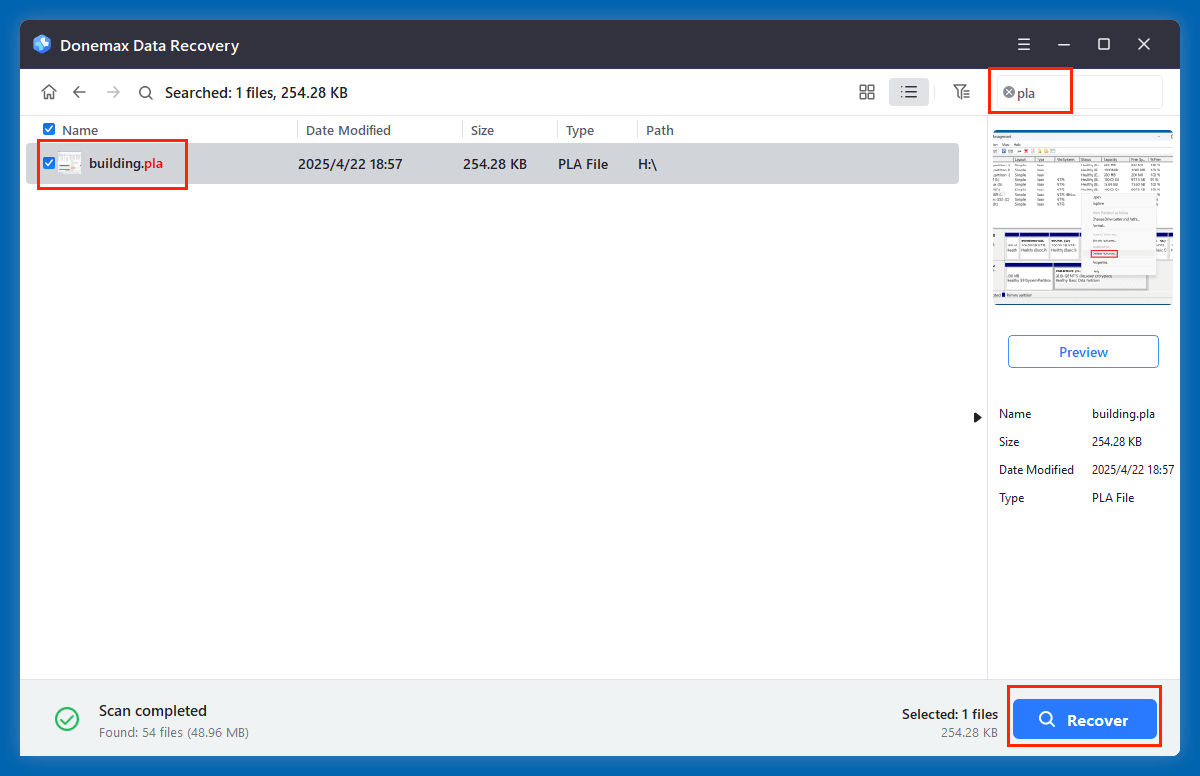The height and width of the screenshot is (776, 1200).
Task: Click the search magnifier icon
Action: (x=146, y=92)
